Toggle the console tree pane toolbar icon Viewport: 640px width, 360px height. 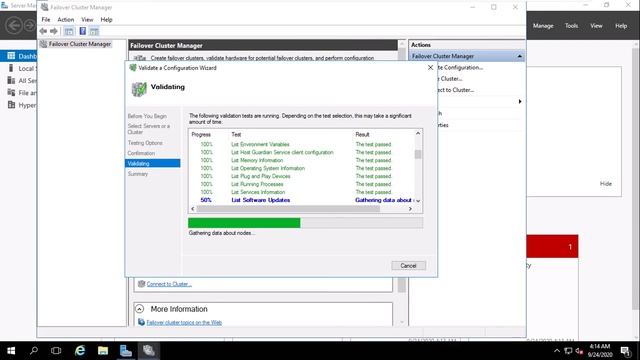tap(69, 31)
